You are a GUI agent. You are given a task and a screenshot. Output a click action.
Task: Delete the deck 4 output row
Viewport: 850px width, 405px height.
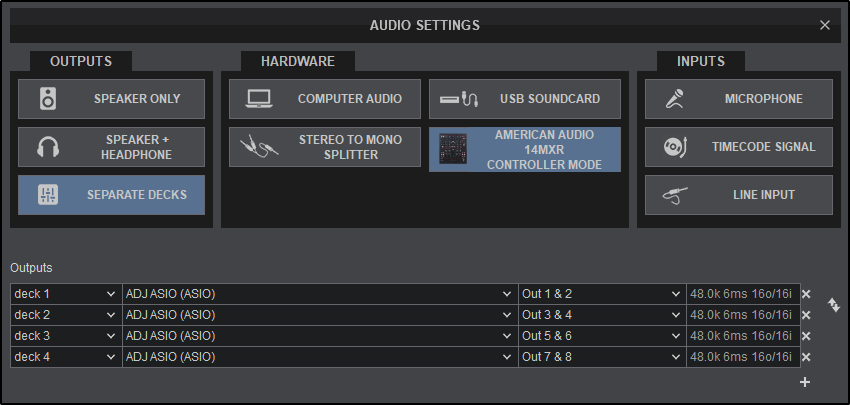806,358
